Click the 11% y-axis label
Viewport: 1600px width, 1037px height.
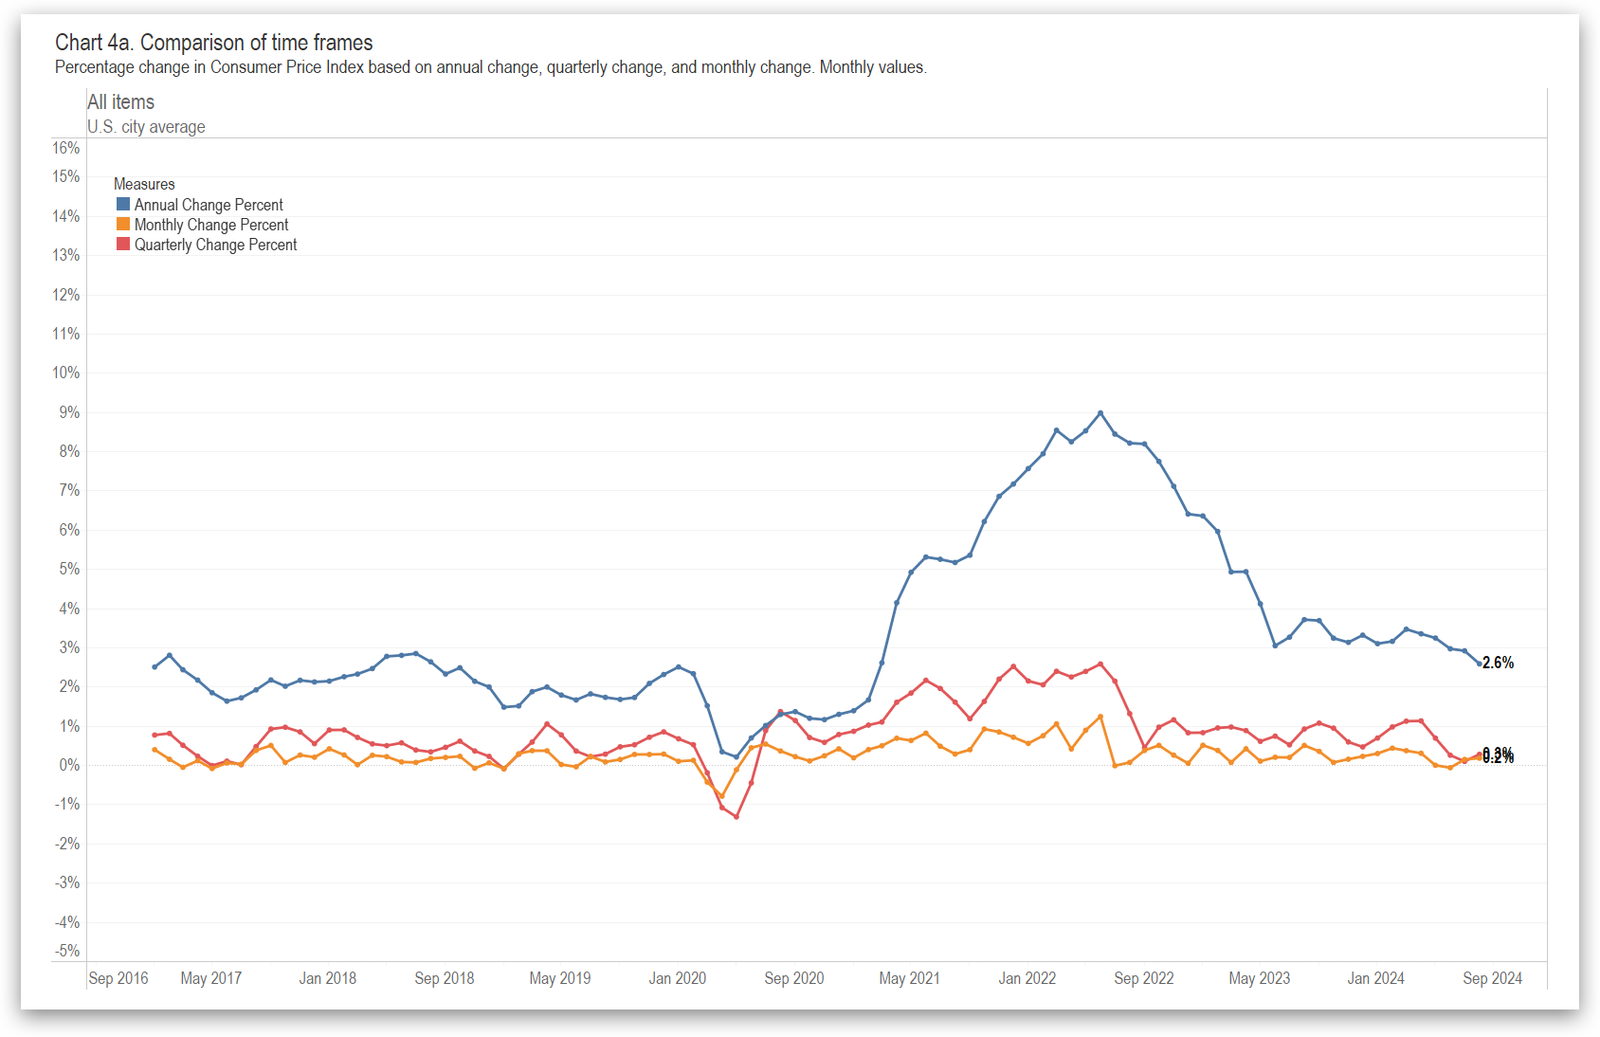[66, 334]
